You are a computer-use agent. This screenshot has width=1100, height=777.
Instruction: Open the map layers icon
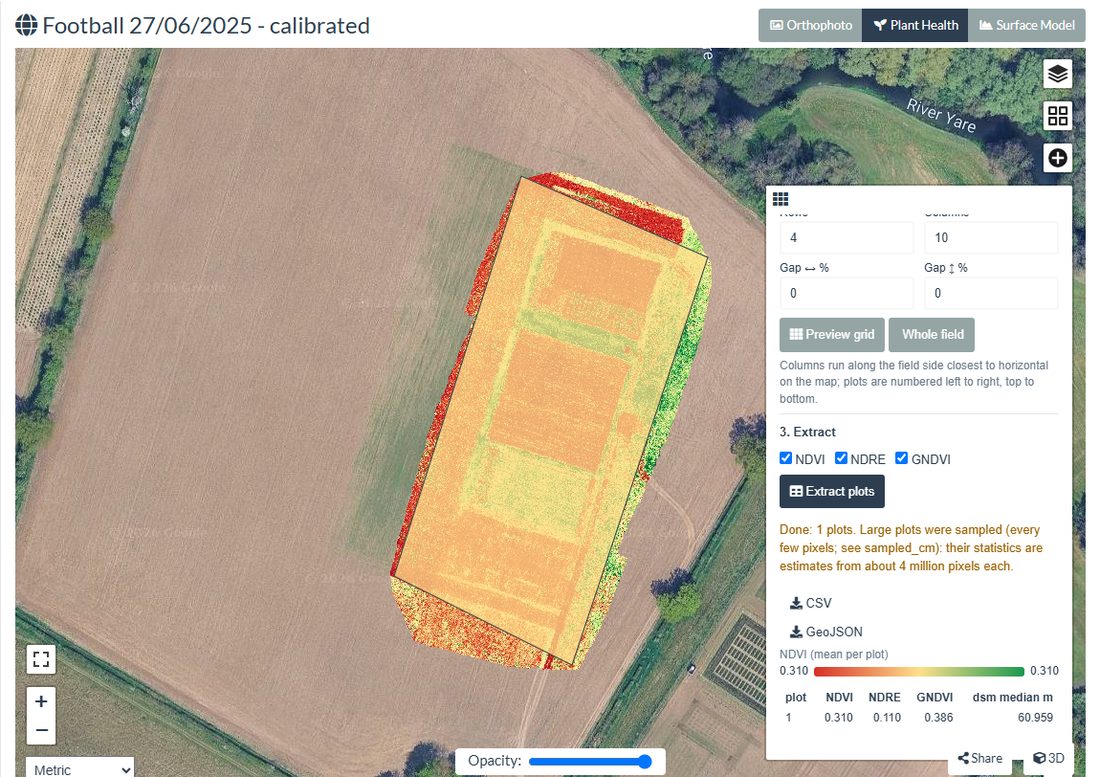pyautogui.click(x=1057, y=74)
